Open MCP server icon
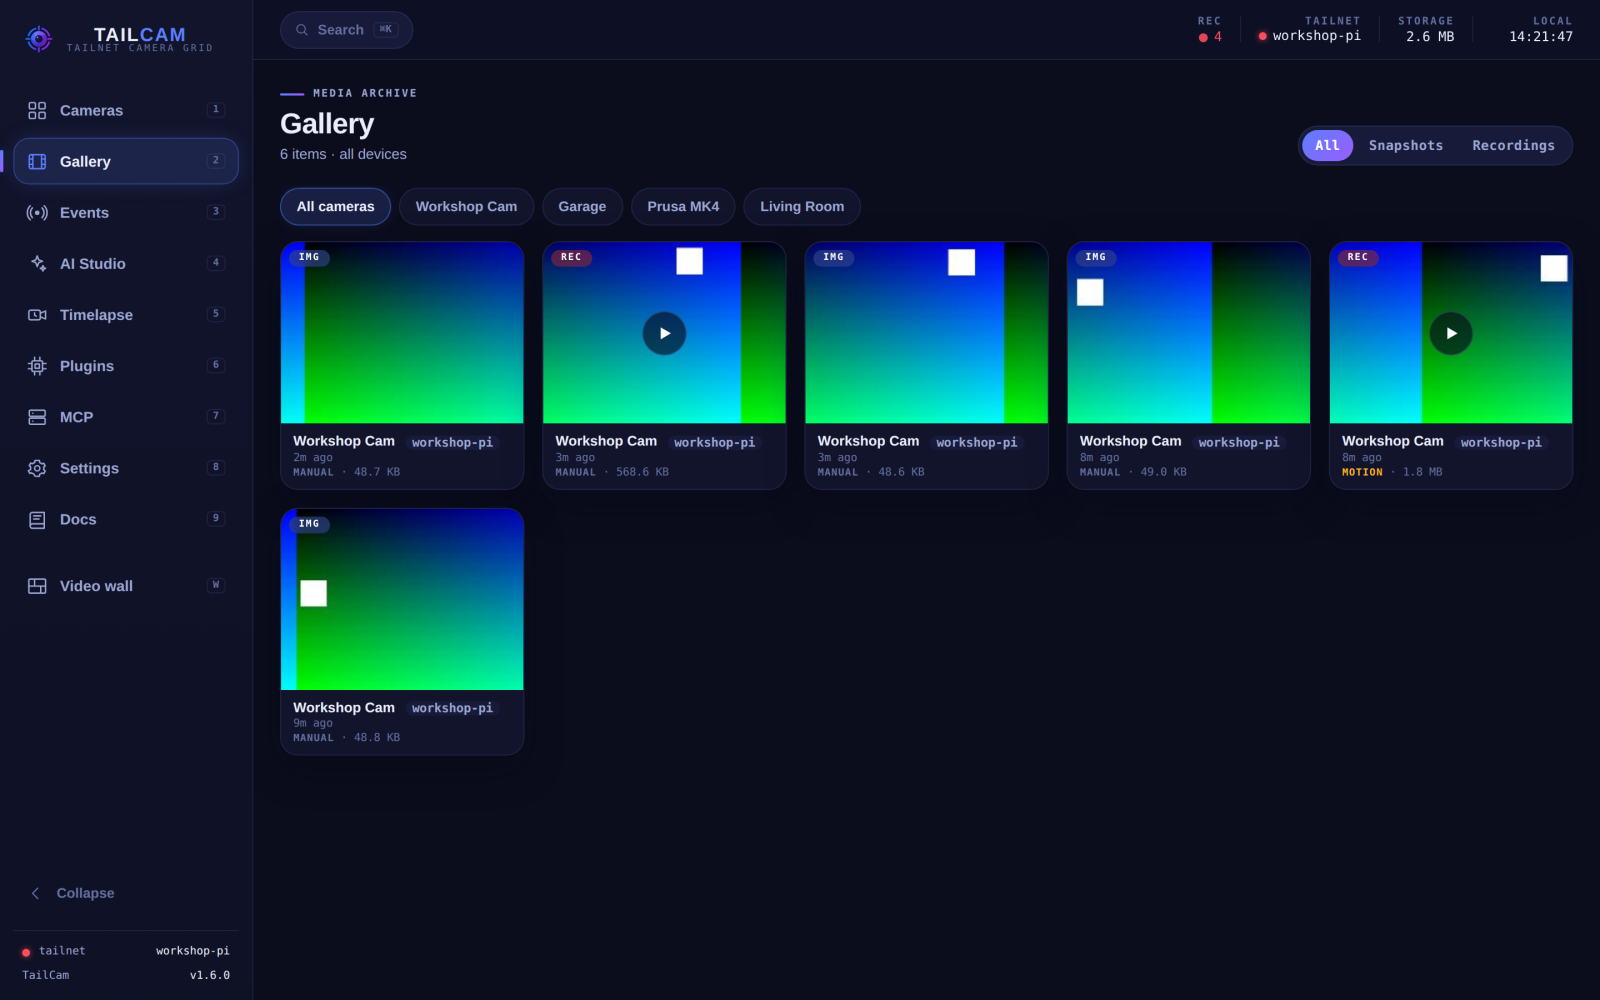Screen dimensions: 1600x1000 pyautogui.click(x=37, y=417)
